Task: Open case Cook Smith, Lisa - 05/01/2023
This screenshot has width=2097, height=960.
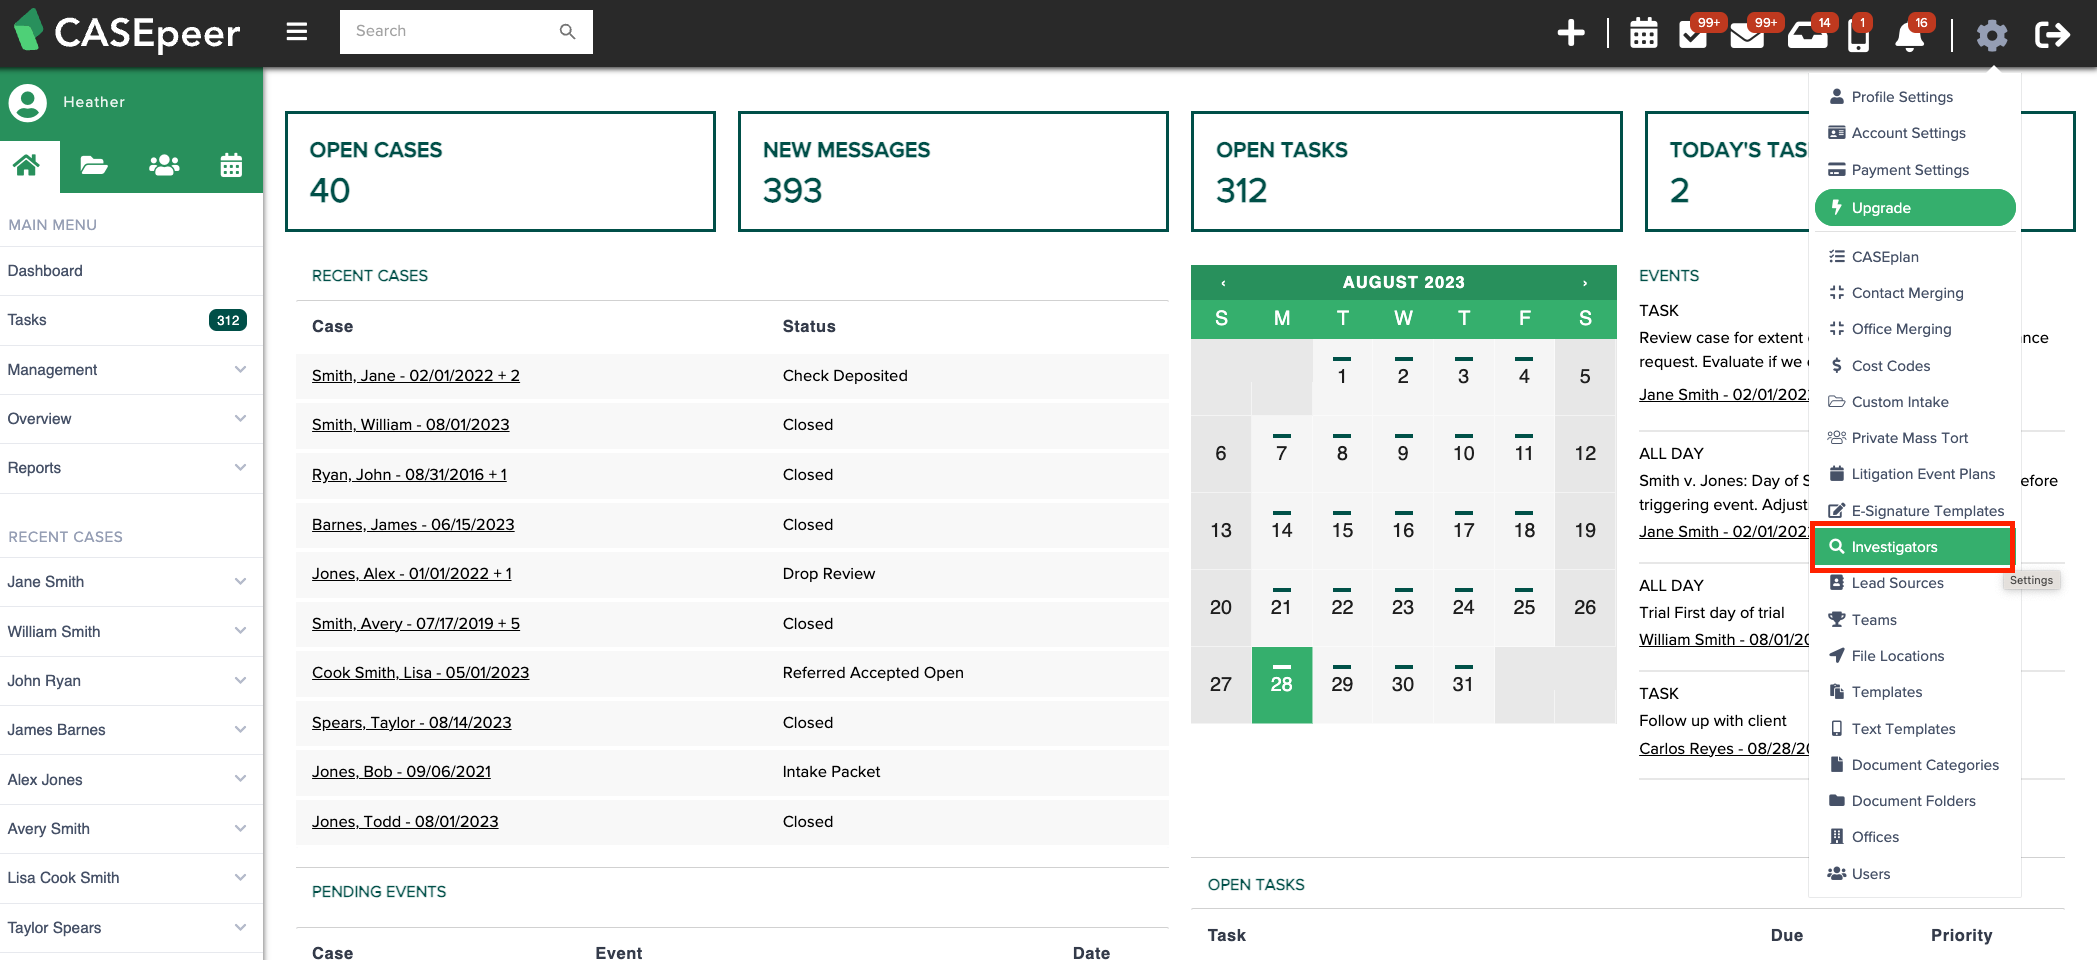Action: (x=420, y=673)
